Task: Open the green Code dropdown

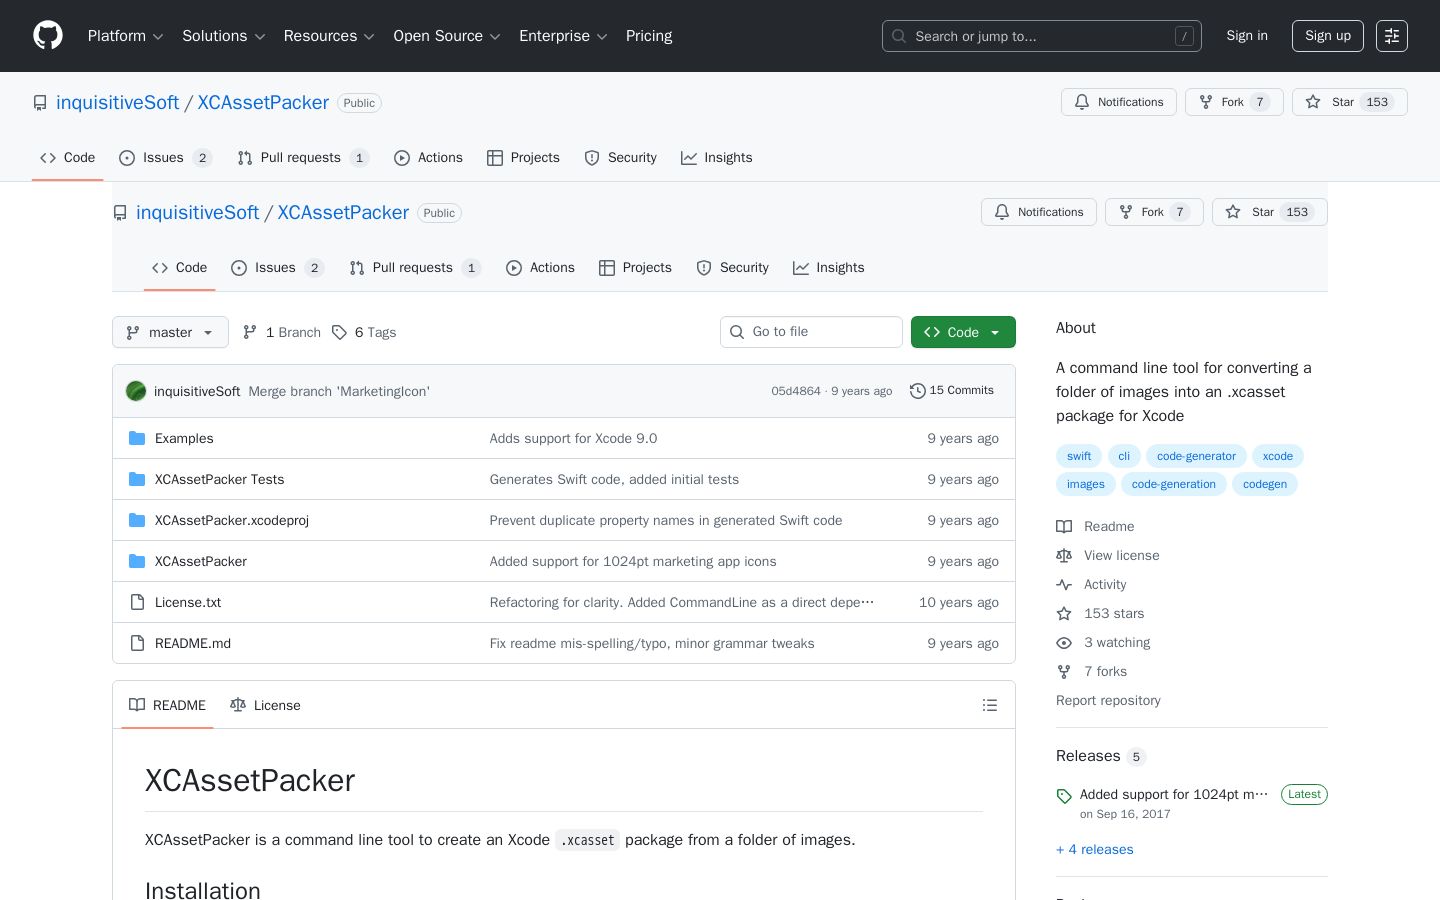Action: point(963,332)
